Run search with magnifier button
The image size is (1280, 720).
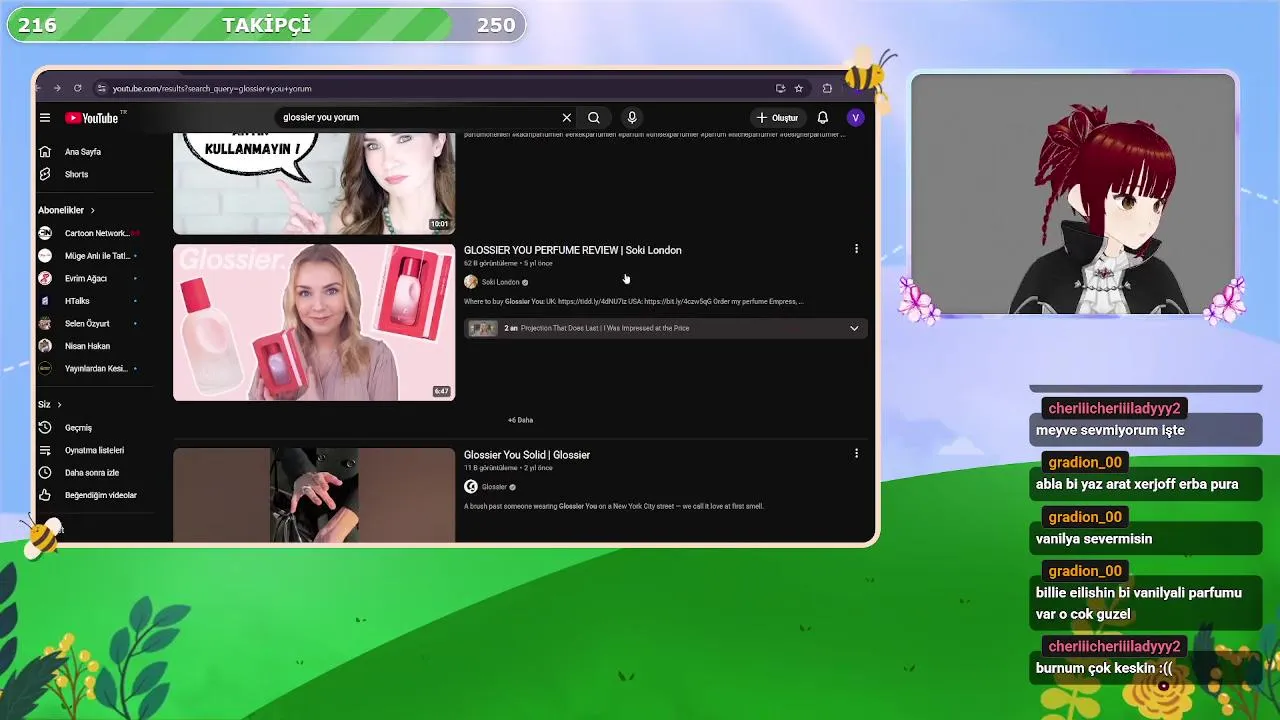[x=594, y=118]
